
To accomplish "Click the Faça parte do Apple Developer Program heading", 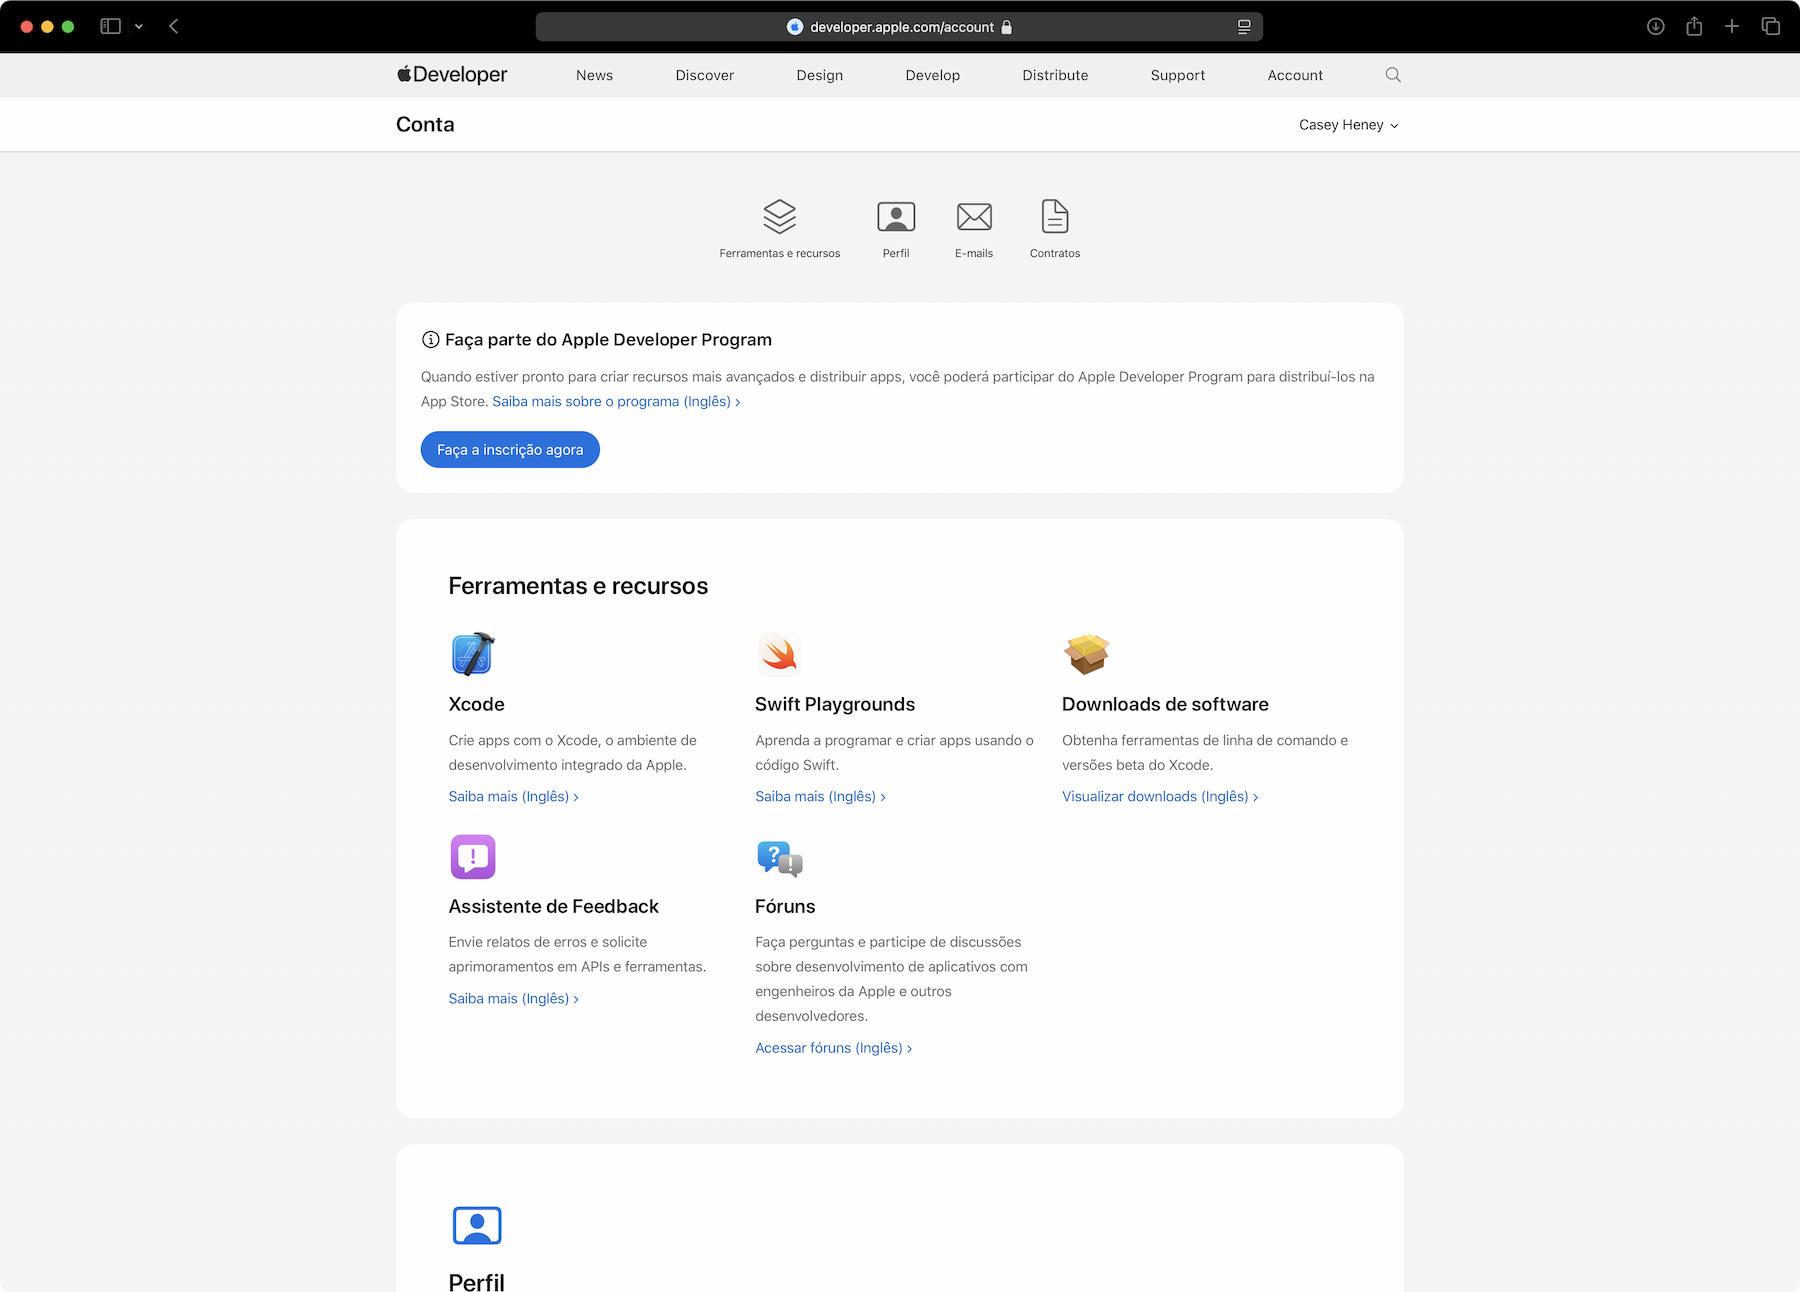I will click(x=608, y=340).
